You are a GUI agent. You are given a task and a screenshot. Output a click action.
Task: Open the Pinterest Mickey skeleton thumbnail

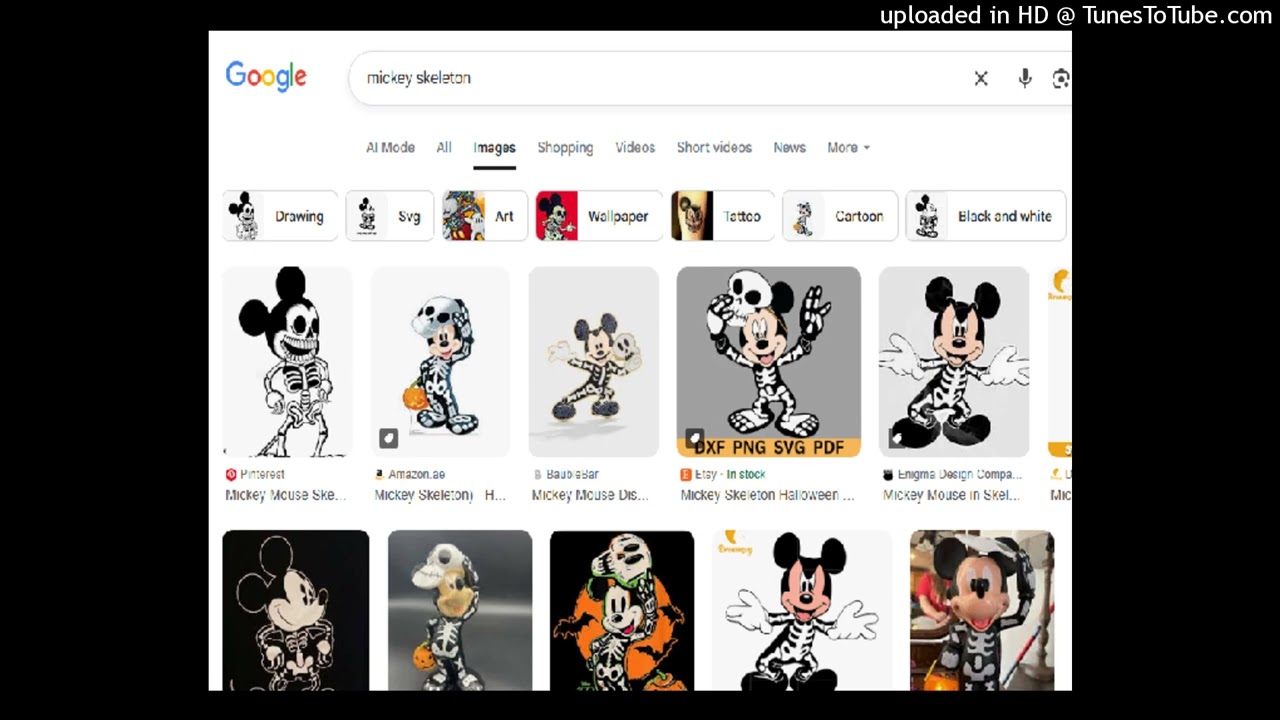(x=288, y=362)
